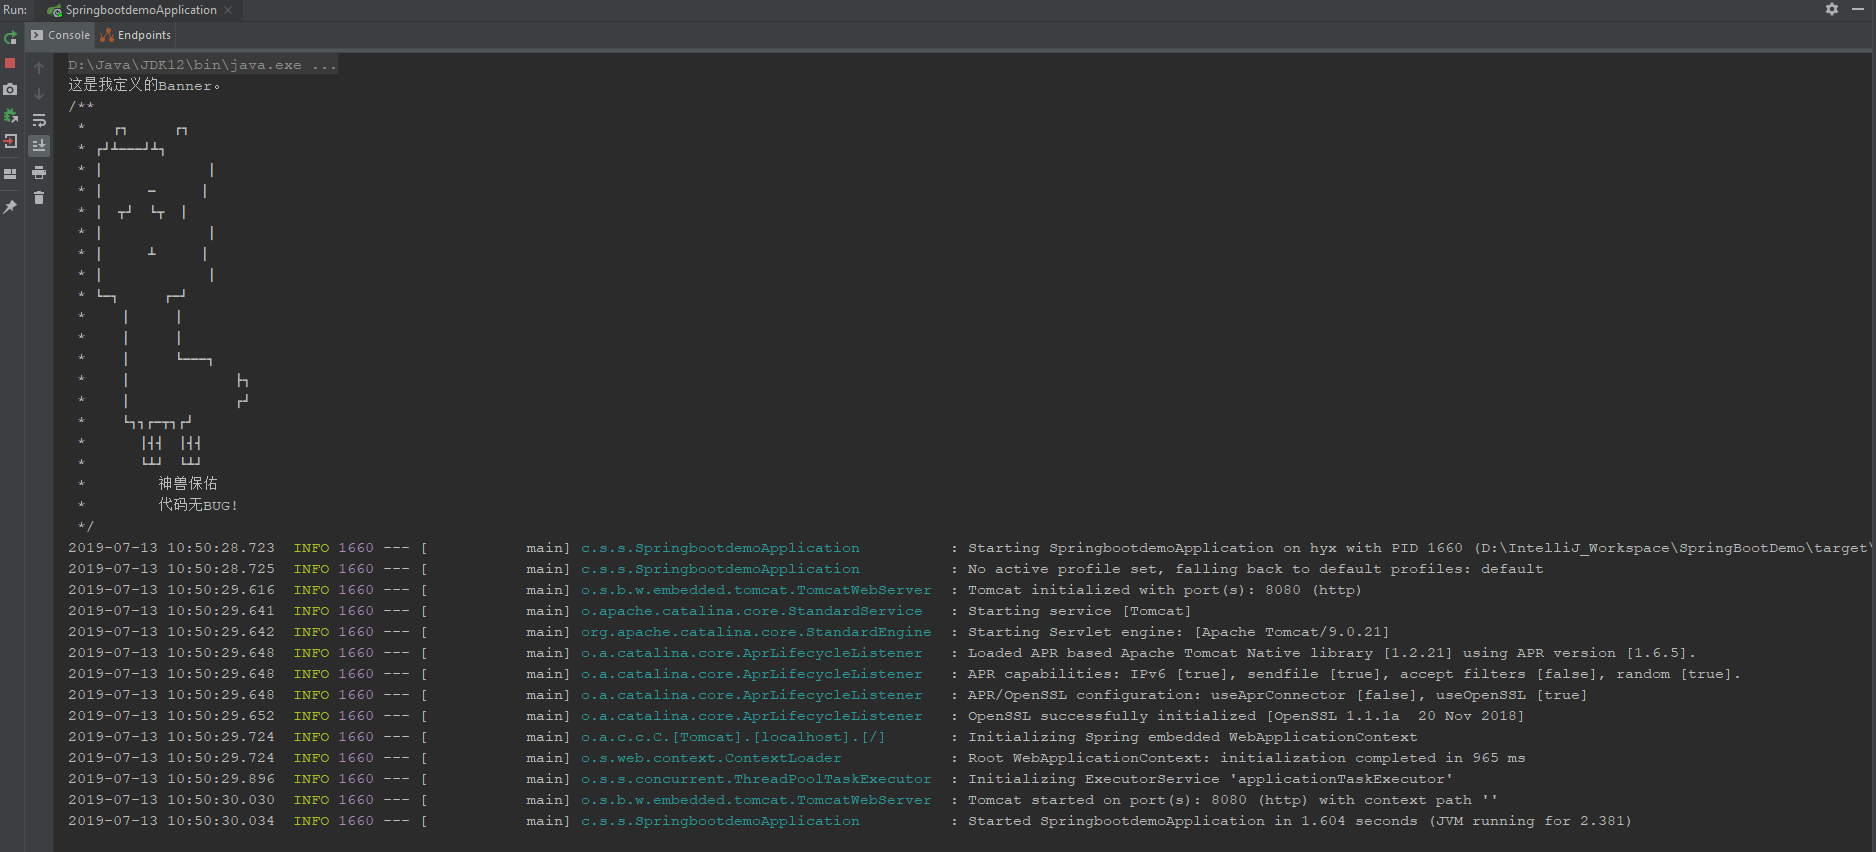Print the console output with the printer icon
This screenshot has width=1876, height=852.
[x=39, y=172]
